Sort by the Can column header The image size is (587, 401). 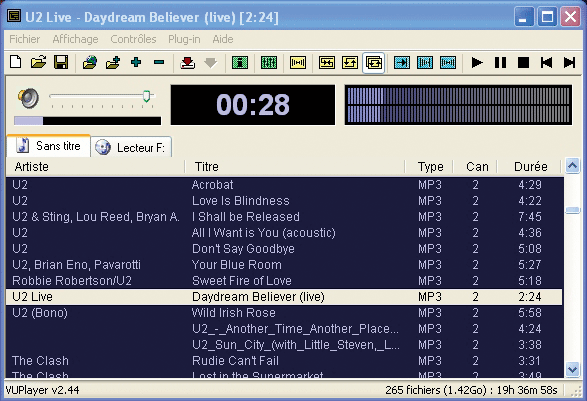point(475,167)
